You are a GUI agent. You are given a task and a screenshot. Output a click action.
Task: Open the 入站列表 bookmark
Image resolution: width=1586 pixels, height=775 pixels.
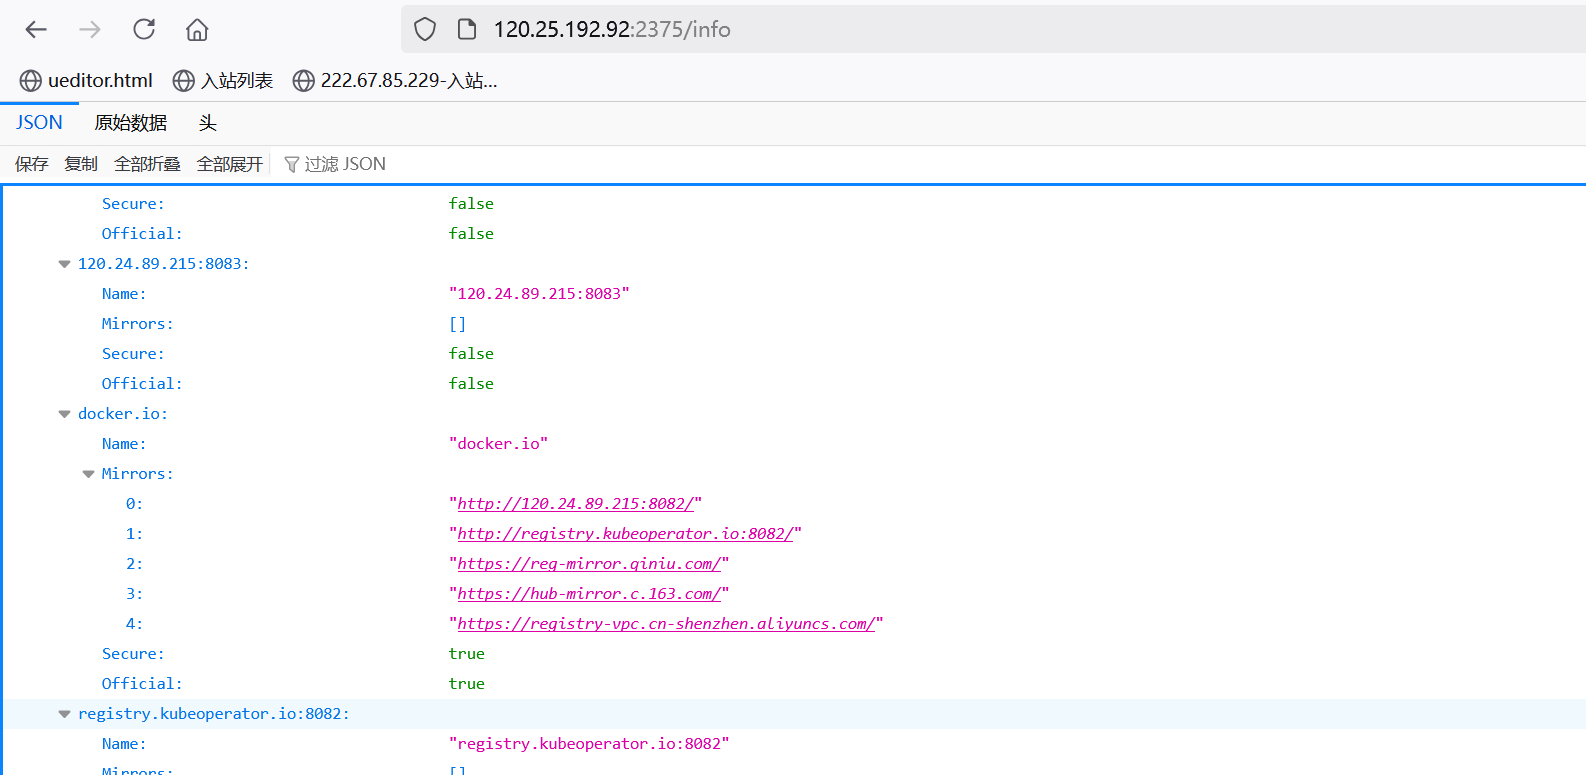[x=223, y=81]
